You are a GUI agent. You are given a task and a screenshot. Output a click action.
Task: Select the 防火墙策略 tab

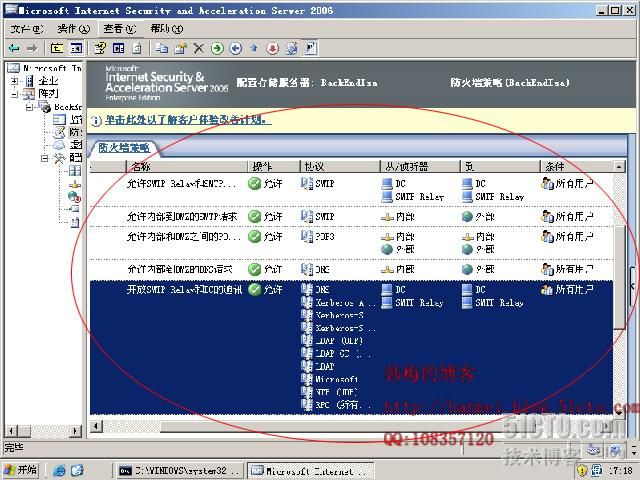point(124,148)
